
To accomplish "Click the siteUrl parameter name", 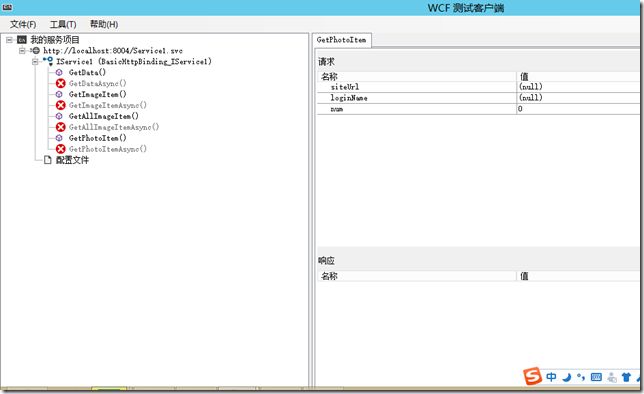I will tap(345, 87).
